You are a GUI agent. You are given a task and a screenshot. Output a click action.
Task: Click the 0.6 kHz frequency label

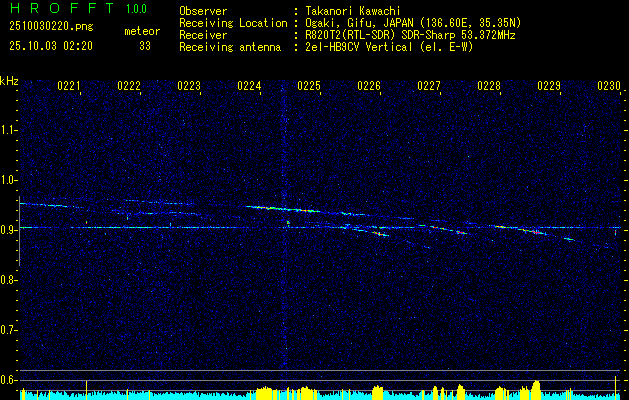pyautogui.click(x=8, y=380)
